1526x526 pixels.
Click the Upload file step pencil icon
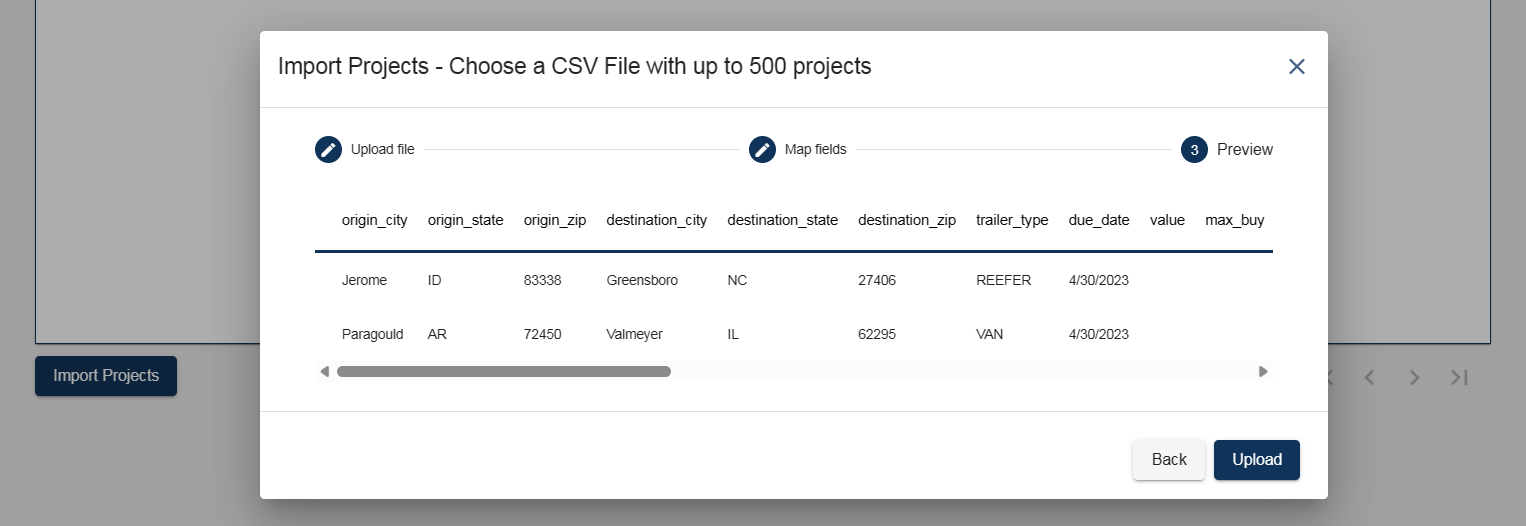(x=328, y=150)
